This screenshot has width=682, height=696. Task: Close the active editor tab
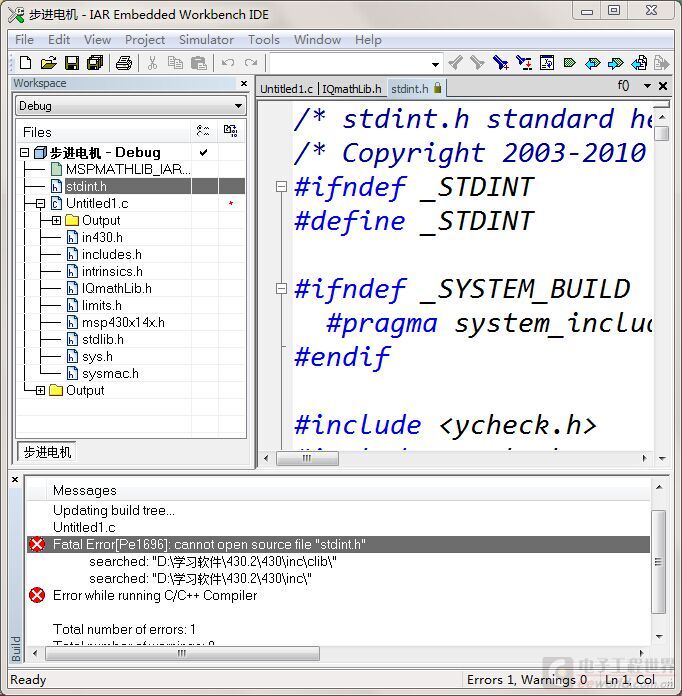point(663,86)
